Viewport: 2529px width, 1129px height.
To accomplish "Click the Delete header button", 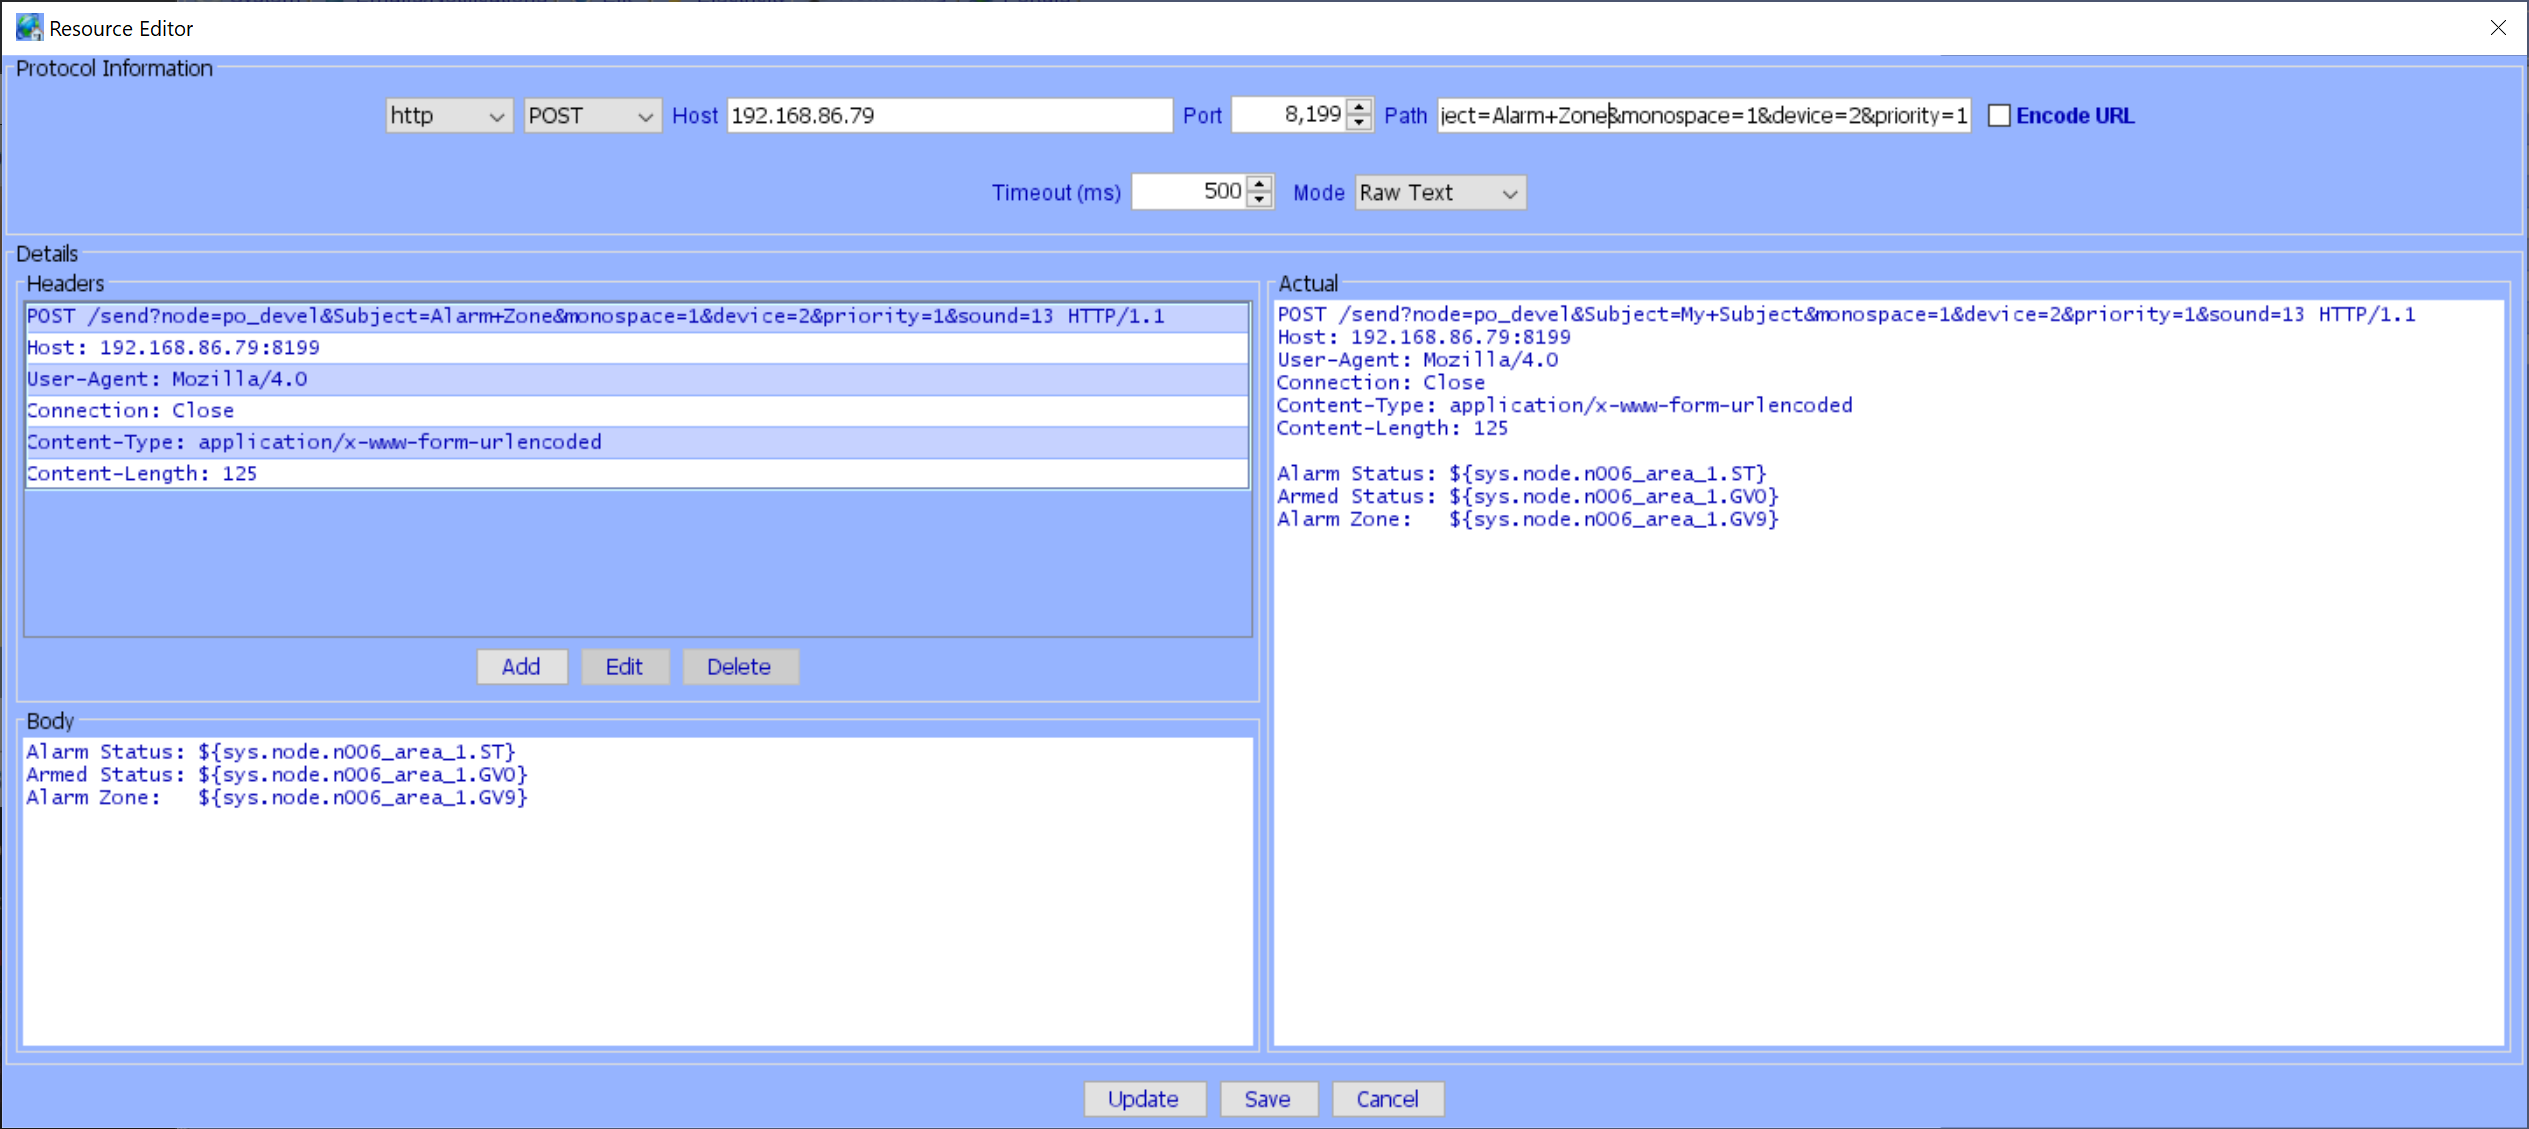I will (737, 666).
